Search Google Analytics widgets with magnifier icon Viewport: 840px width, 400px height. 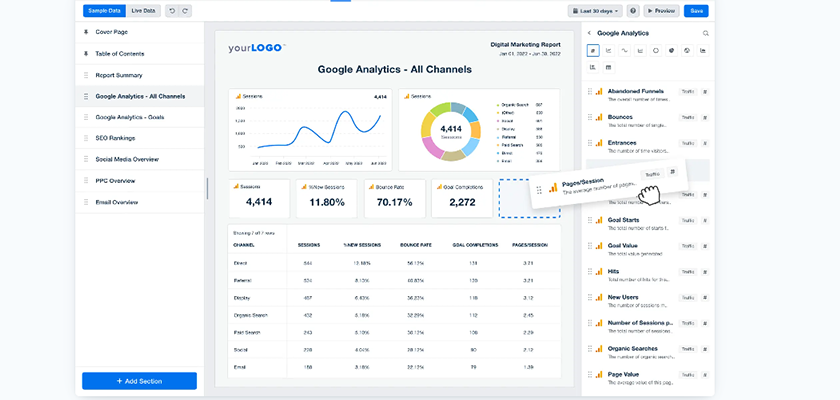pos(706,33)
